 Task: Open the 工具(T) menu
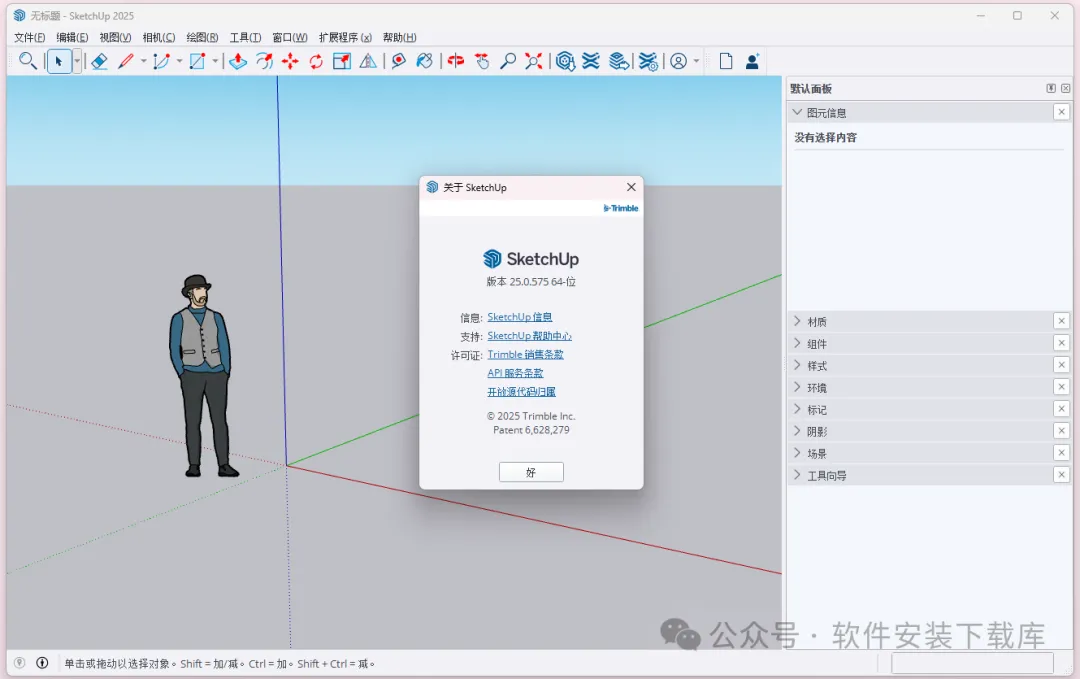pyautogui.click(x=245, y=37)
